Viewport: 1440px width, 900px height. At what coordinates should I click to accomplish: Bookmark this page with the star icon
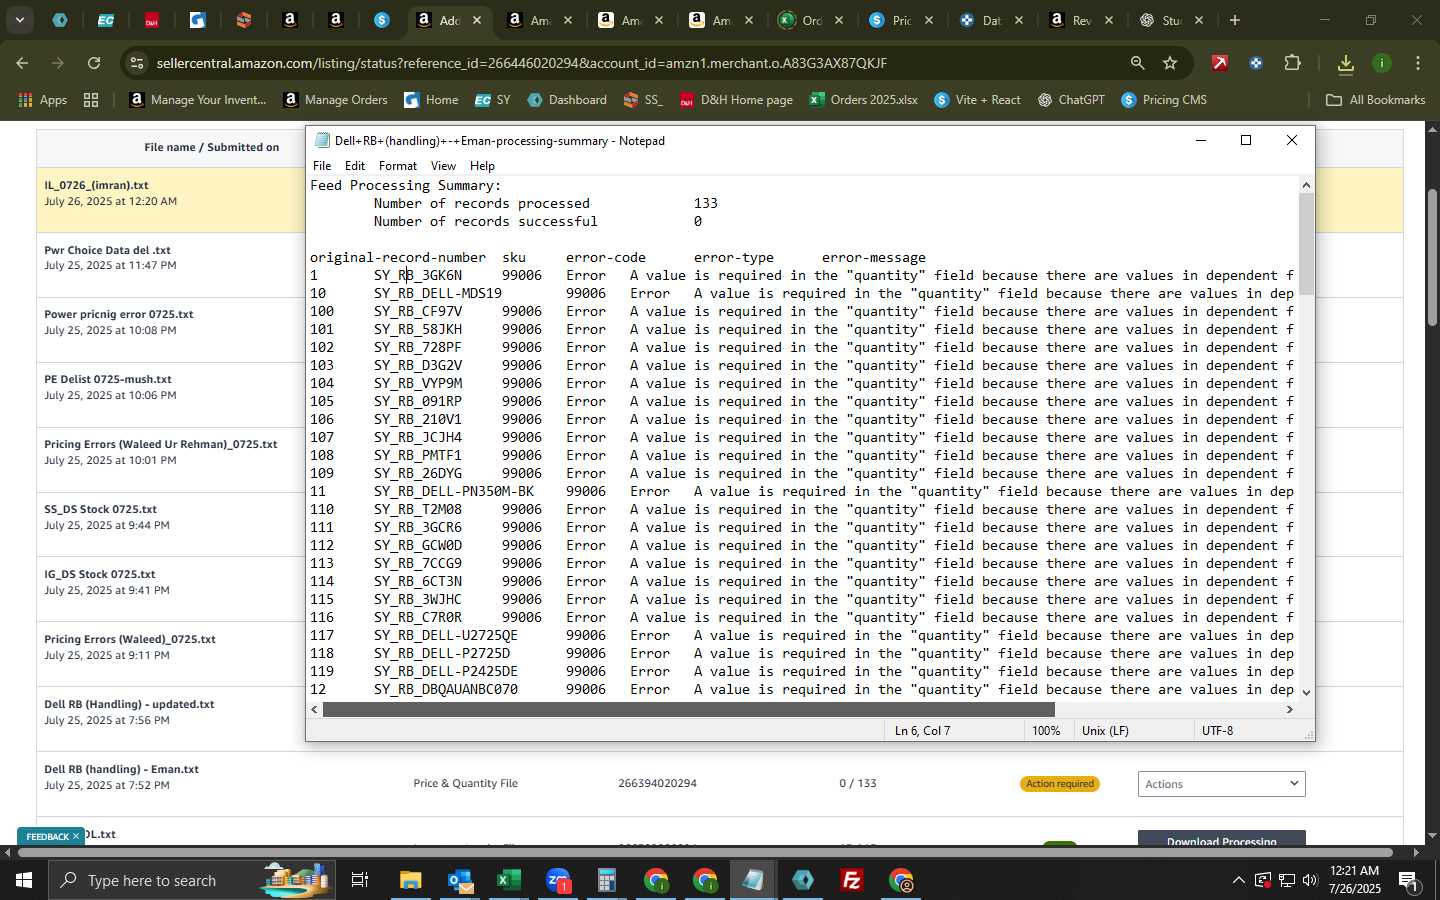point(1170,63)
